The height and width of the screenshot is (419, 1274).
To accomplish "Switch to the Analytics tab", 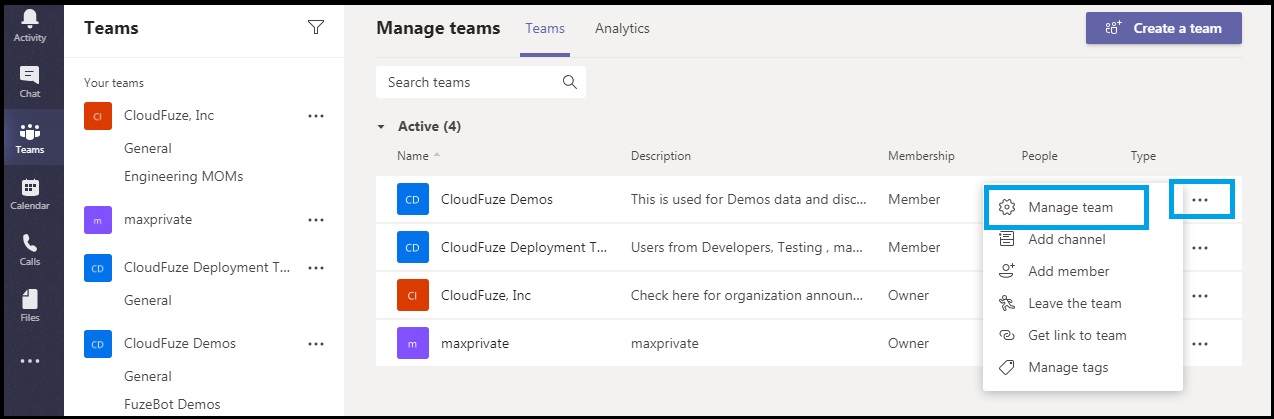I will pyautogui.click(x=622, y=28).
